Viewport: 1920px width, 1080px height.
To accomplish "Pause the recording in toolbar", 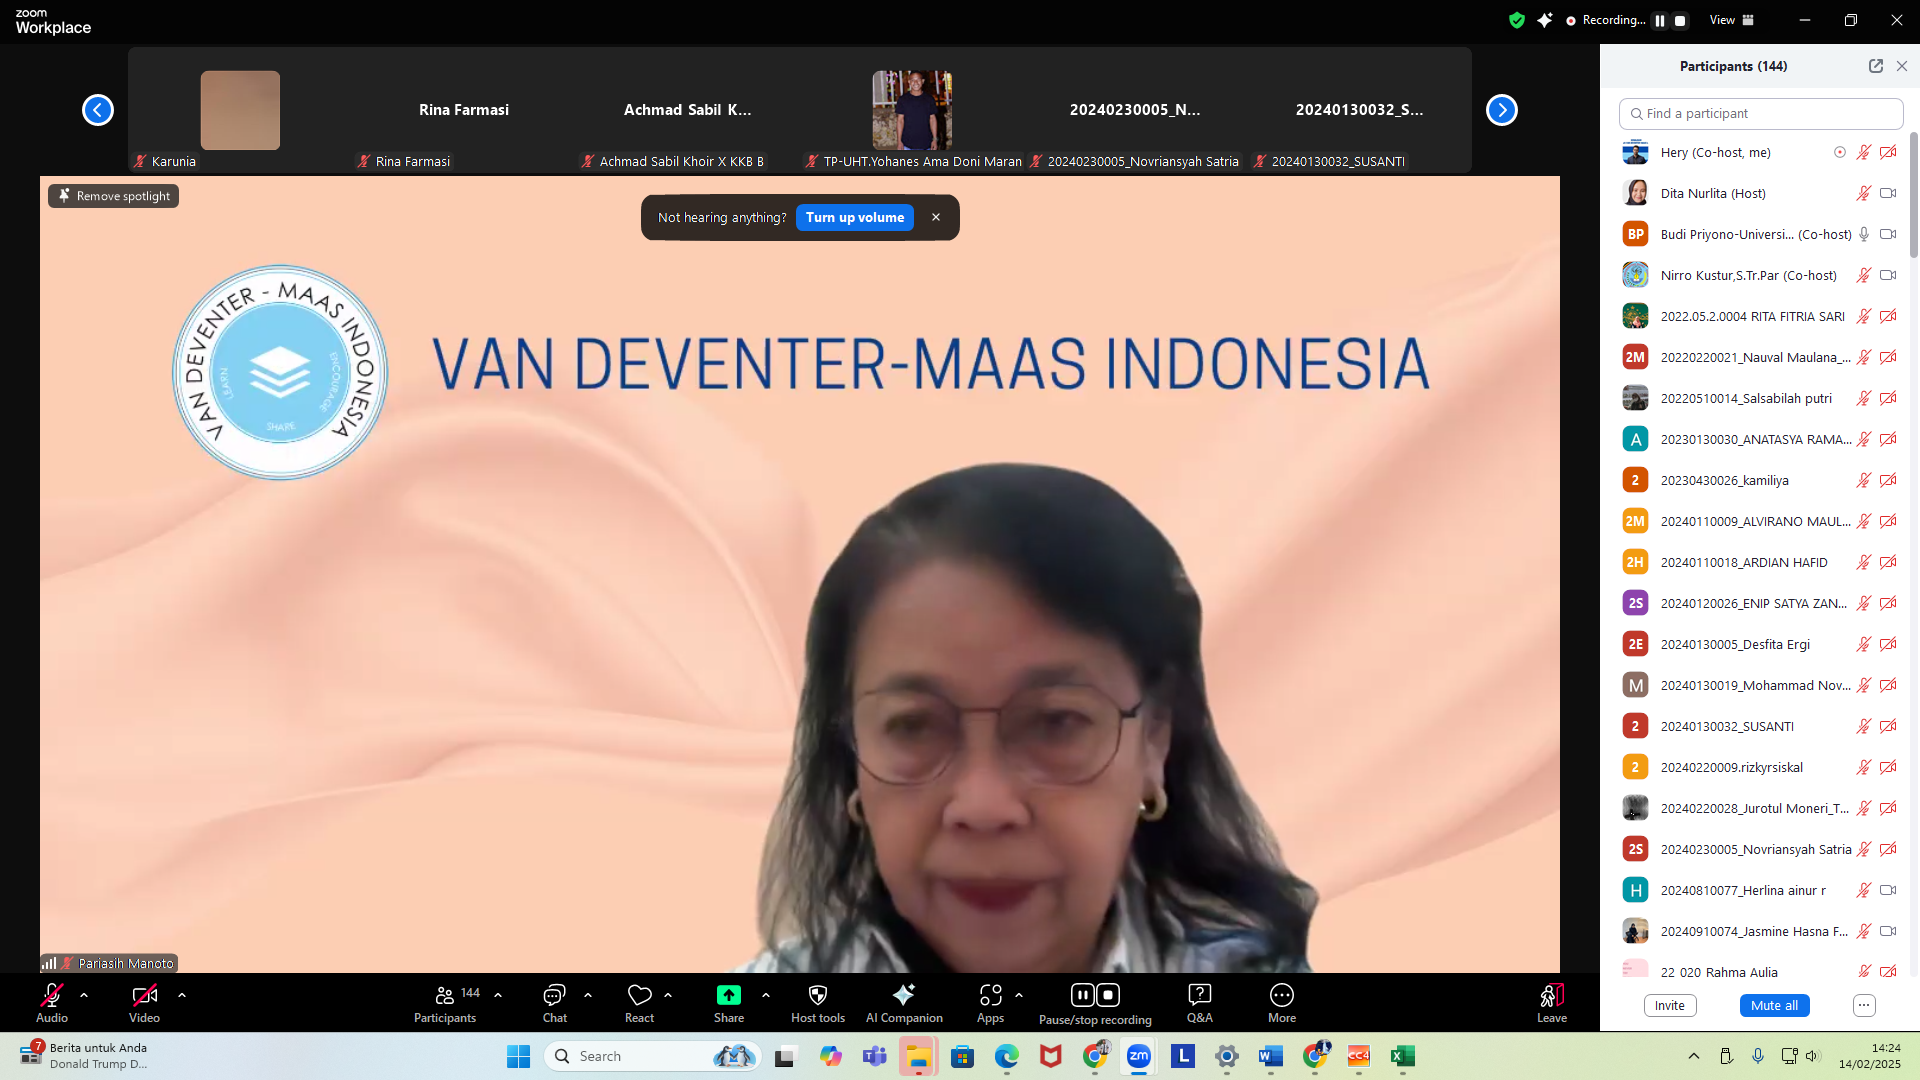I will [1083, 995].
